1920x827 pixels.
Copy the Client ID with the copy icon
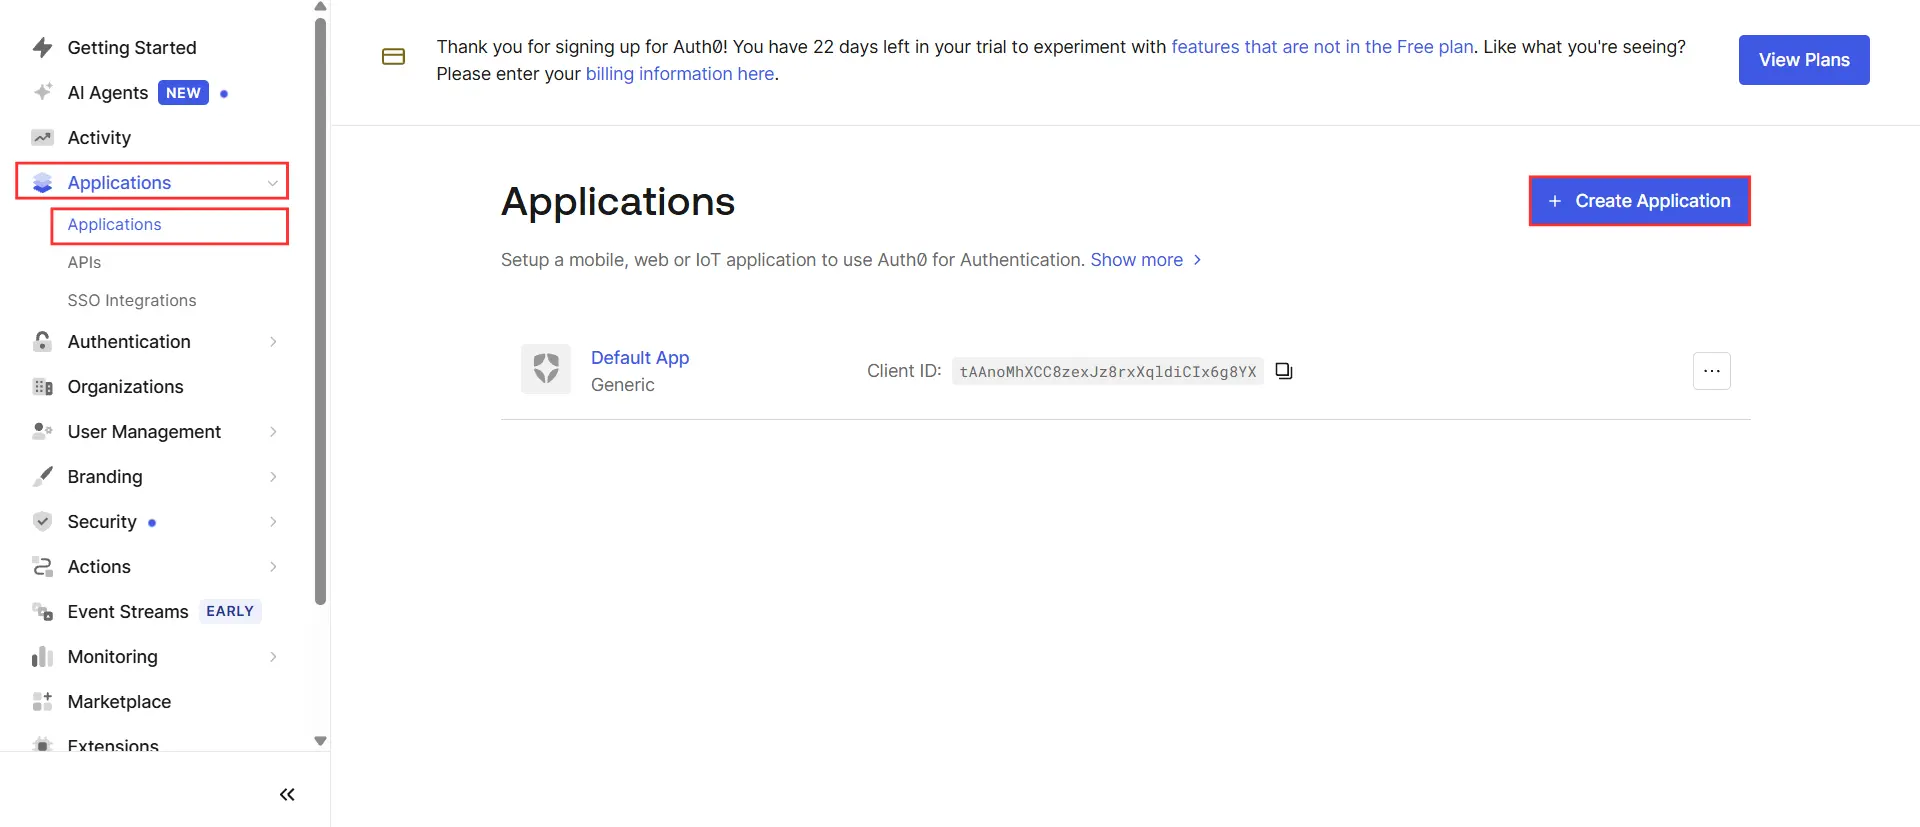click(1284, 371)
